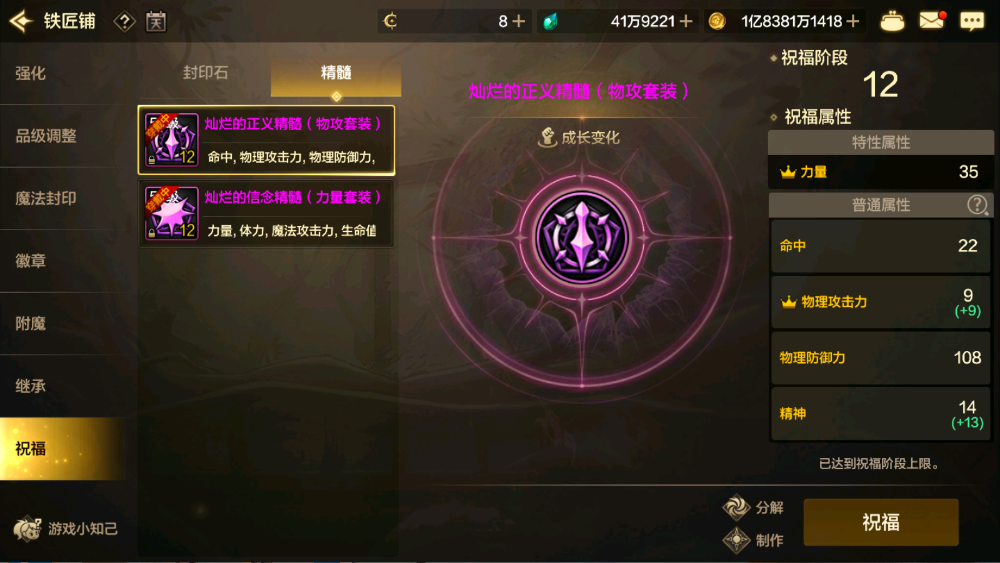Open the treasure bag icon
The height and width of the screenshot is (563, 1000).
pyautogui.click(x=892, y=22)
